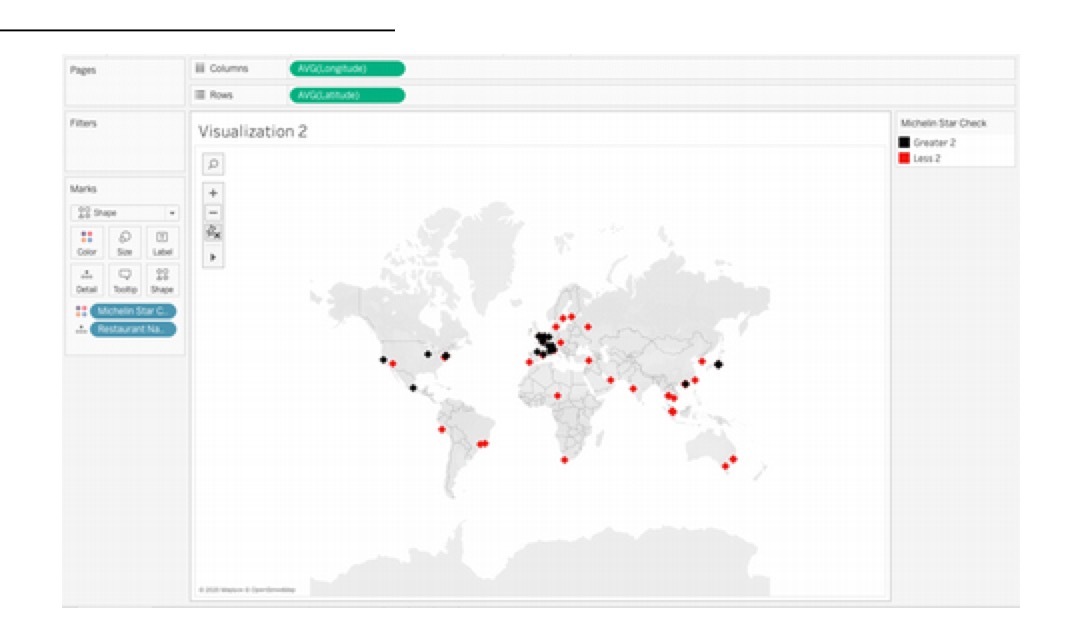Click the black Greater 2 legend swatch
The width and height of the screenshot is (1072, 617).
pyautogui.click(x=904, y=142)
